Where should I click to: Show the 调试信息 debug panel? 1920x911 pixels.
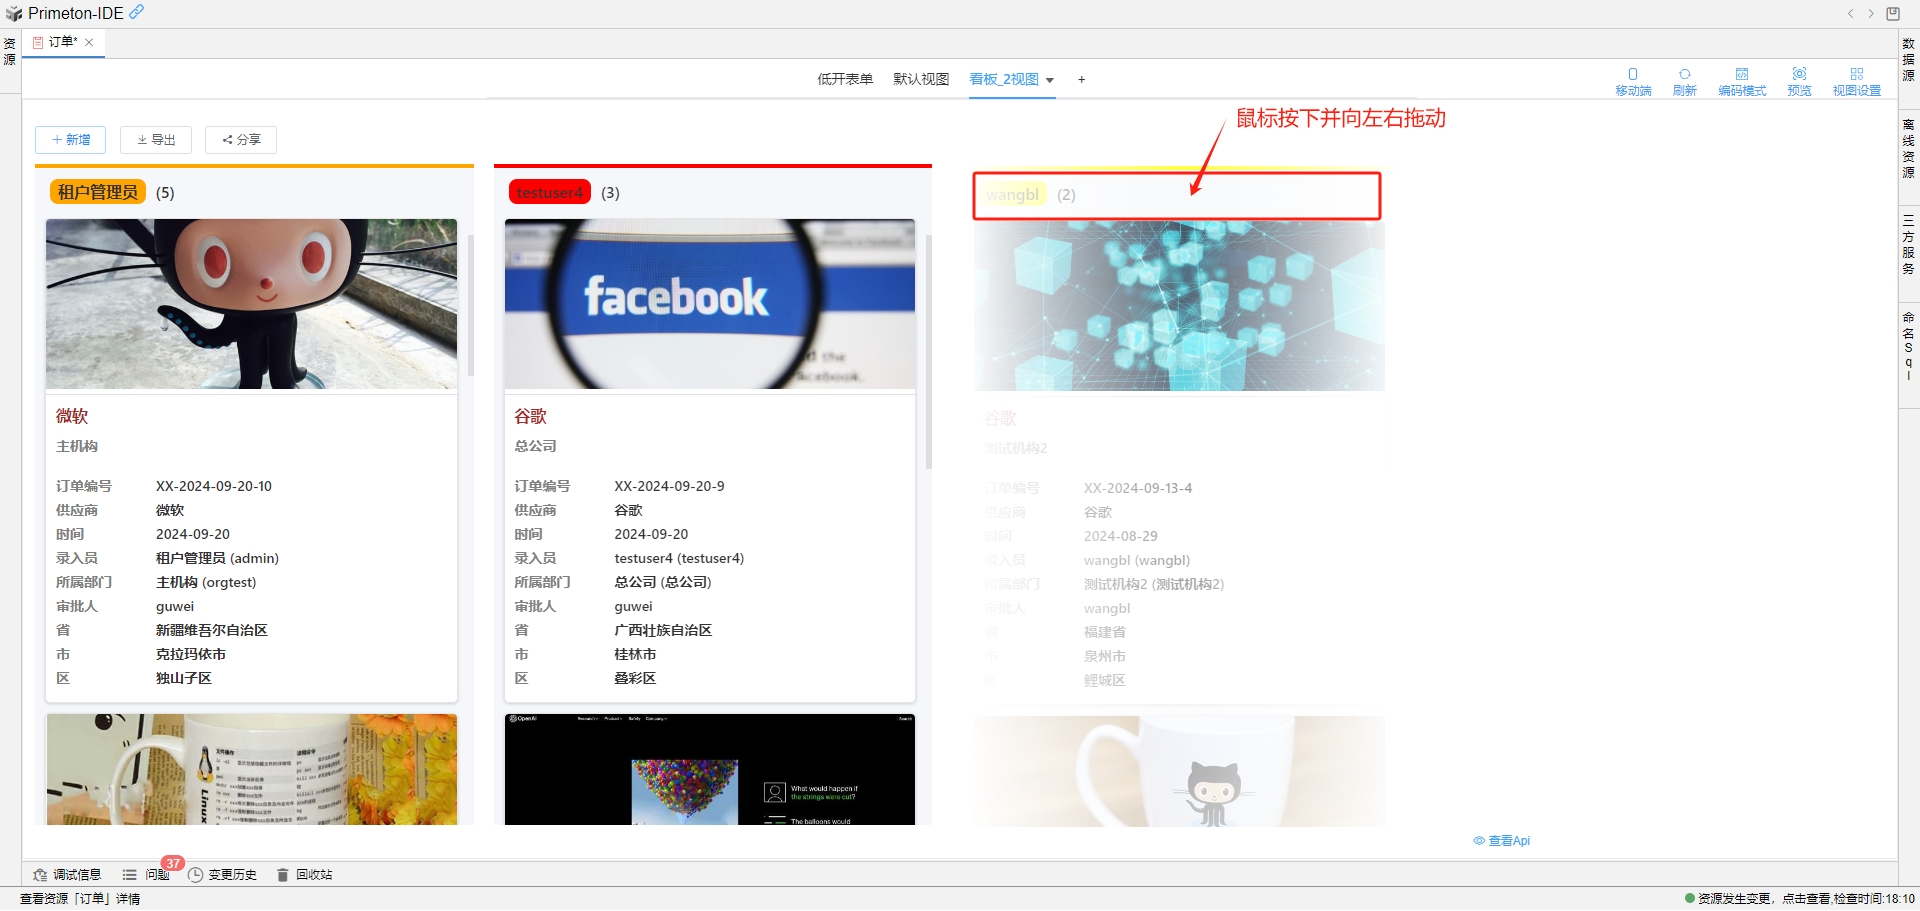click(67, 875)
